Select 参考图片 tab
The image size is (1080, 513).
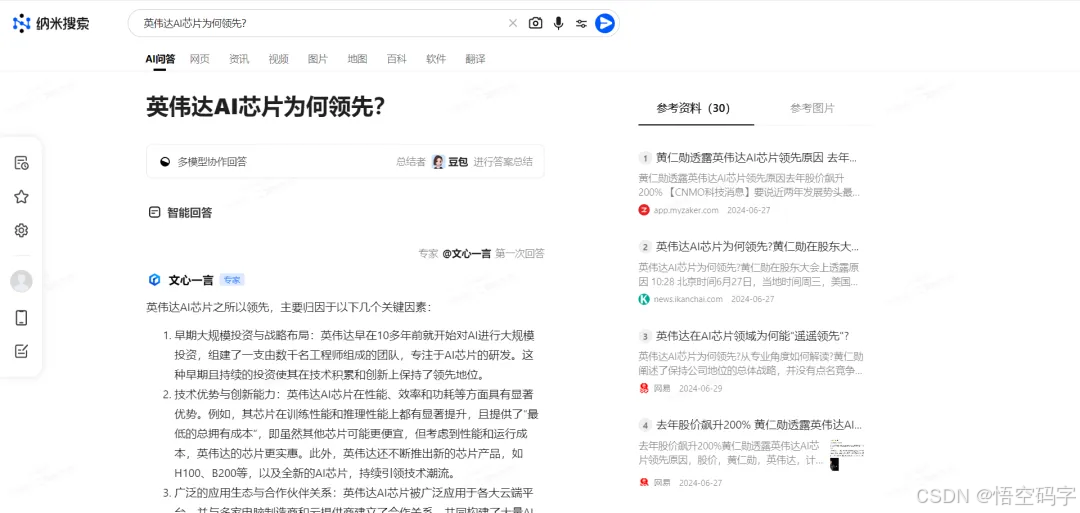click(x=812, y=108)
